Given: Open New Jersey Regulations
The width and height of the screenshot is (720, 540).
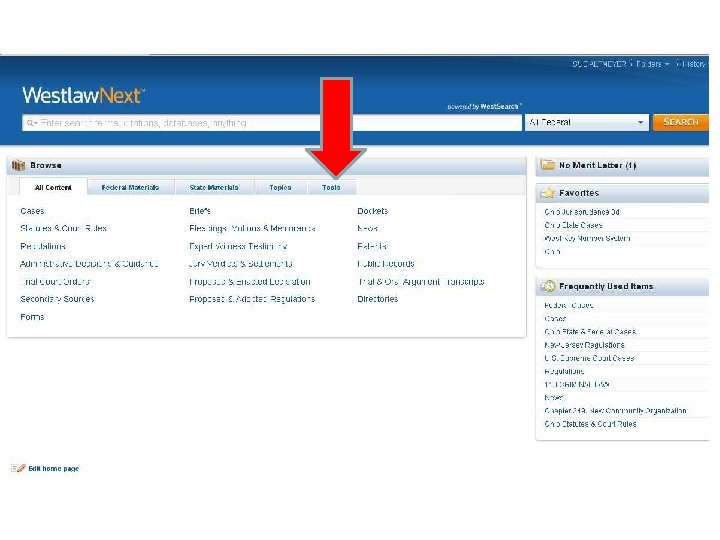Looking at the screenshot, I should 584,345.
